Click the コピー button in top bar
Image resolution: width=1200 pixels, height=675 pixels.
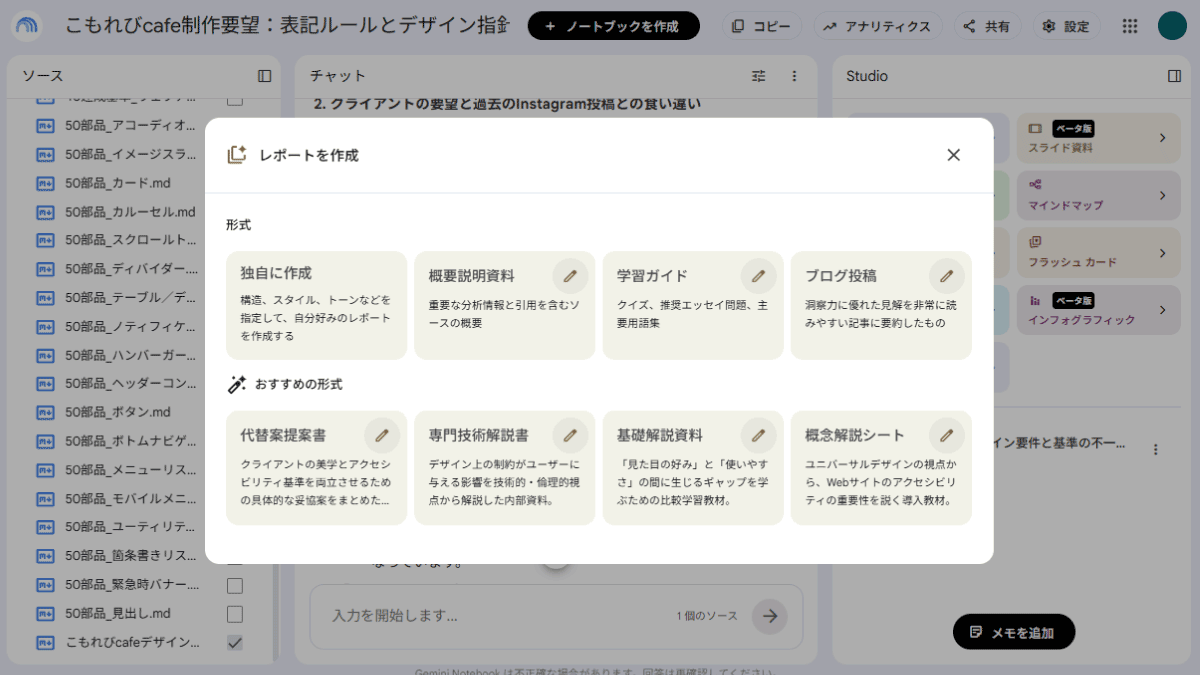[761, 26]
